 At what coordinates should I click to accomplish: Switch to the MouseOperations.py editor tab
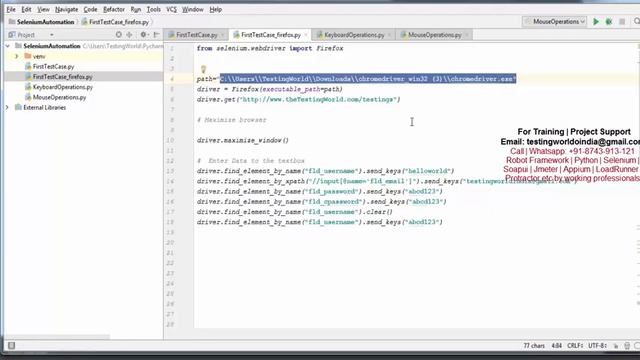pos(434,35)
